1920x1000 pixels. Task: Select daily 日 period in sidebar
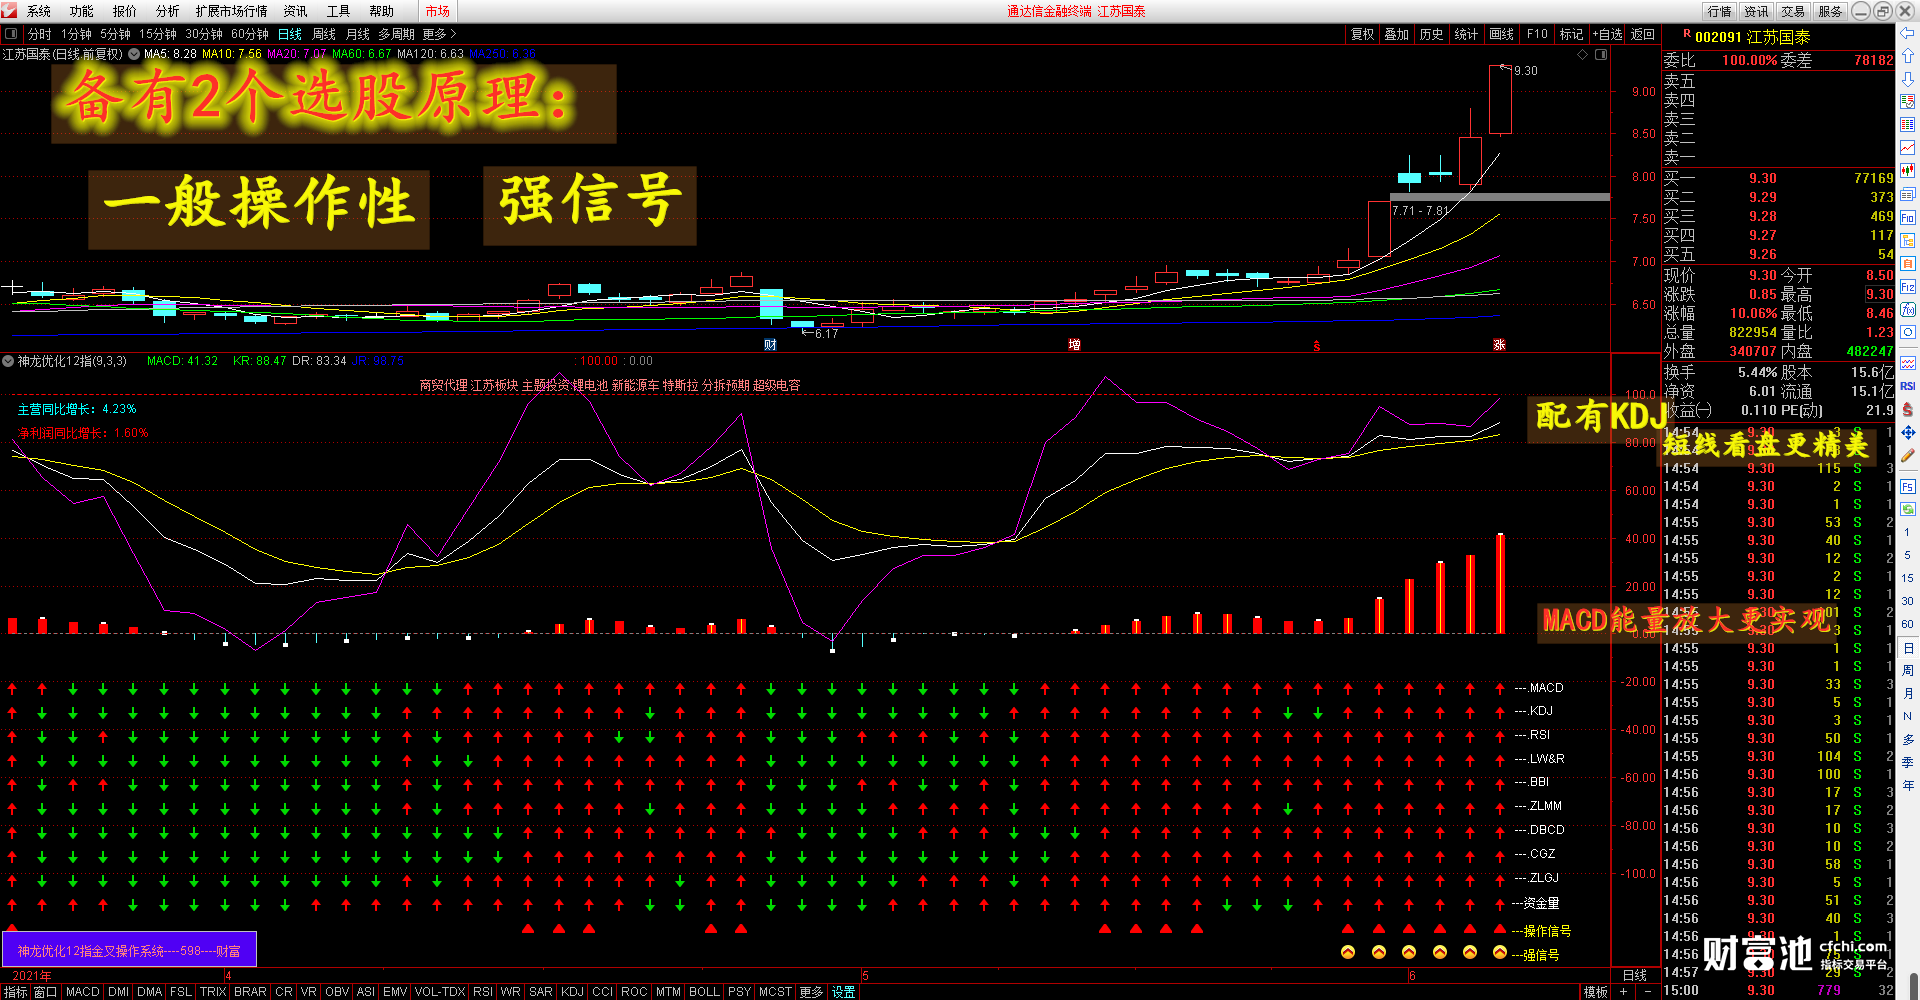pos(1907,648)
